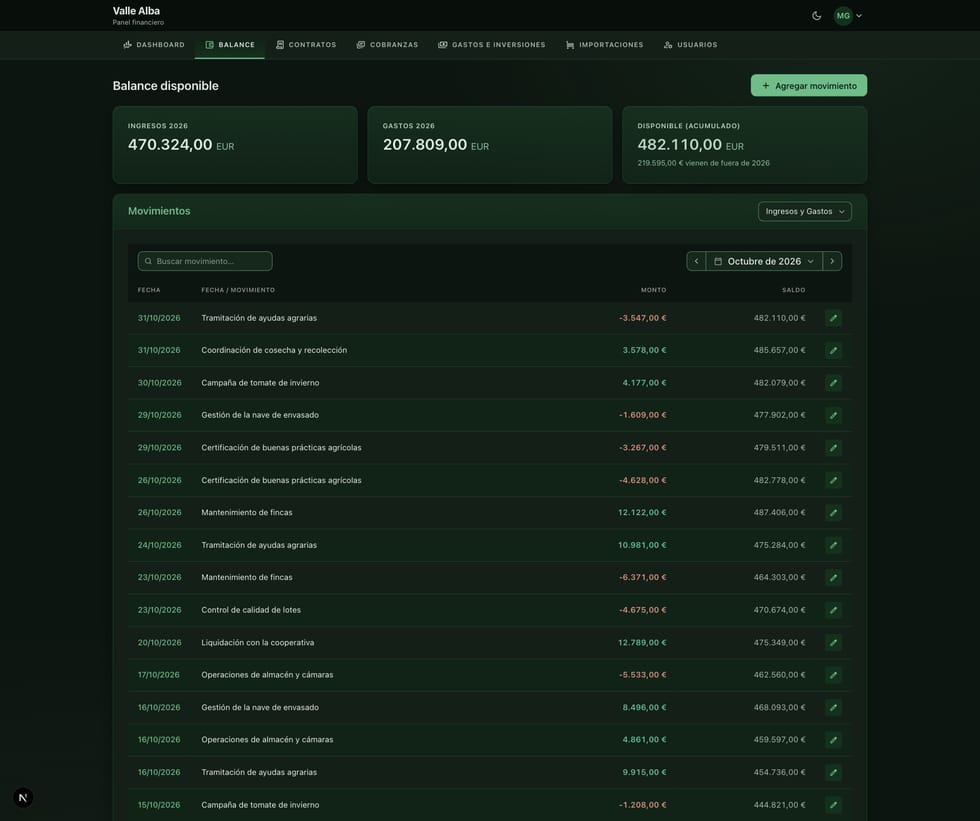Click Gastos 2026 card value 207.809,00
The height and width of the screenshot is (821, 980).
tap(425, 145)
